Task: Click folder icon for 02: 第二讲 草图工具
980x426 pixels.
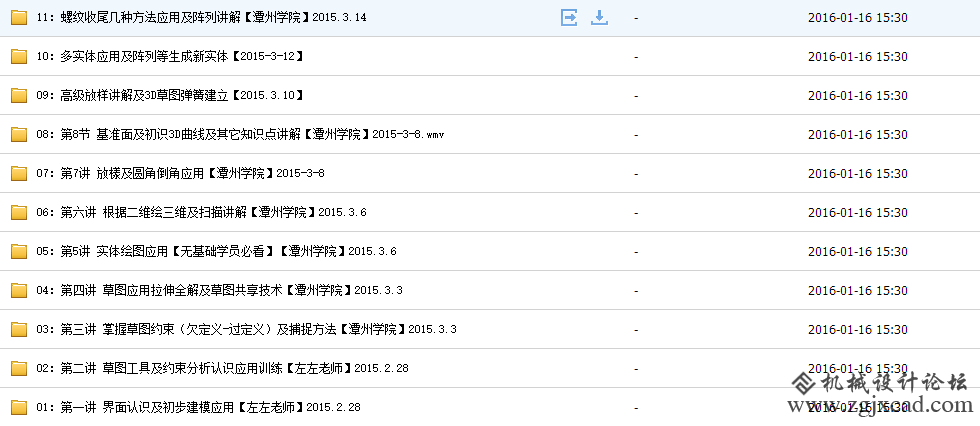Action: tap(19, 369)
